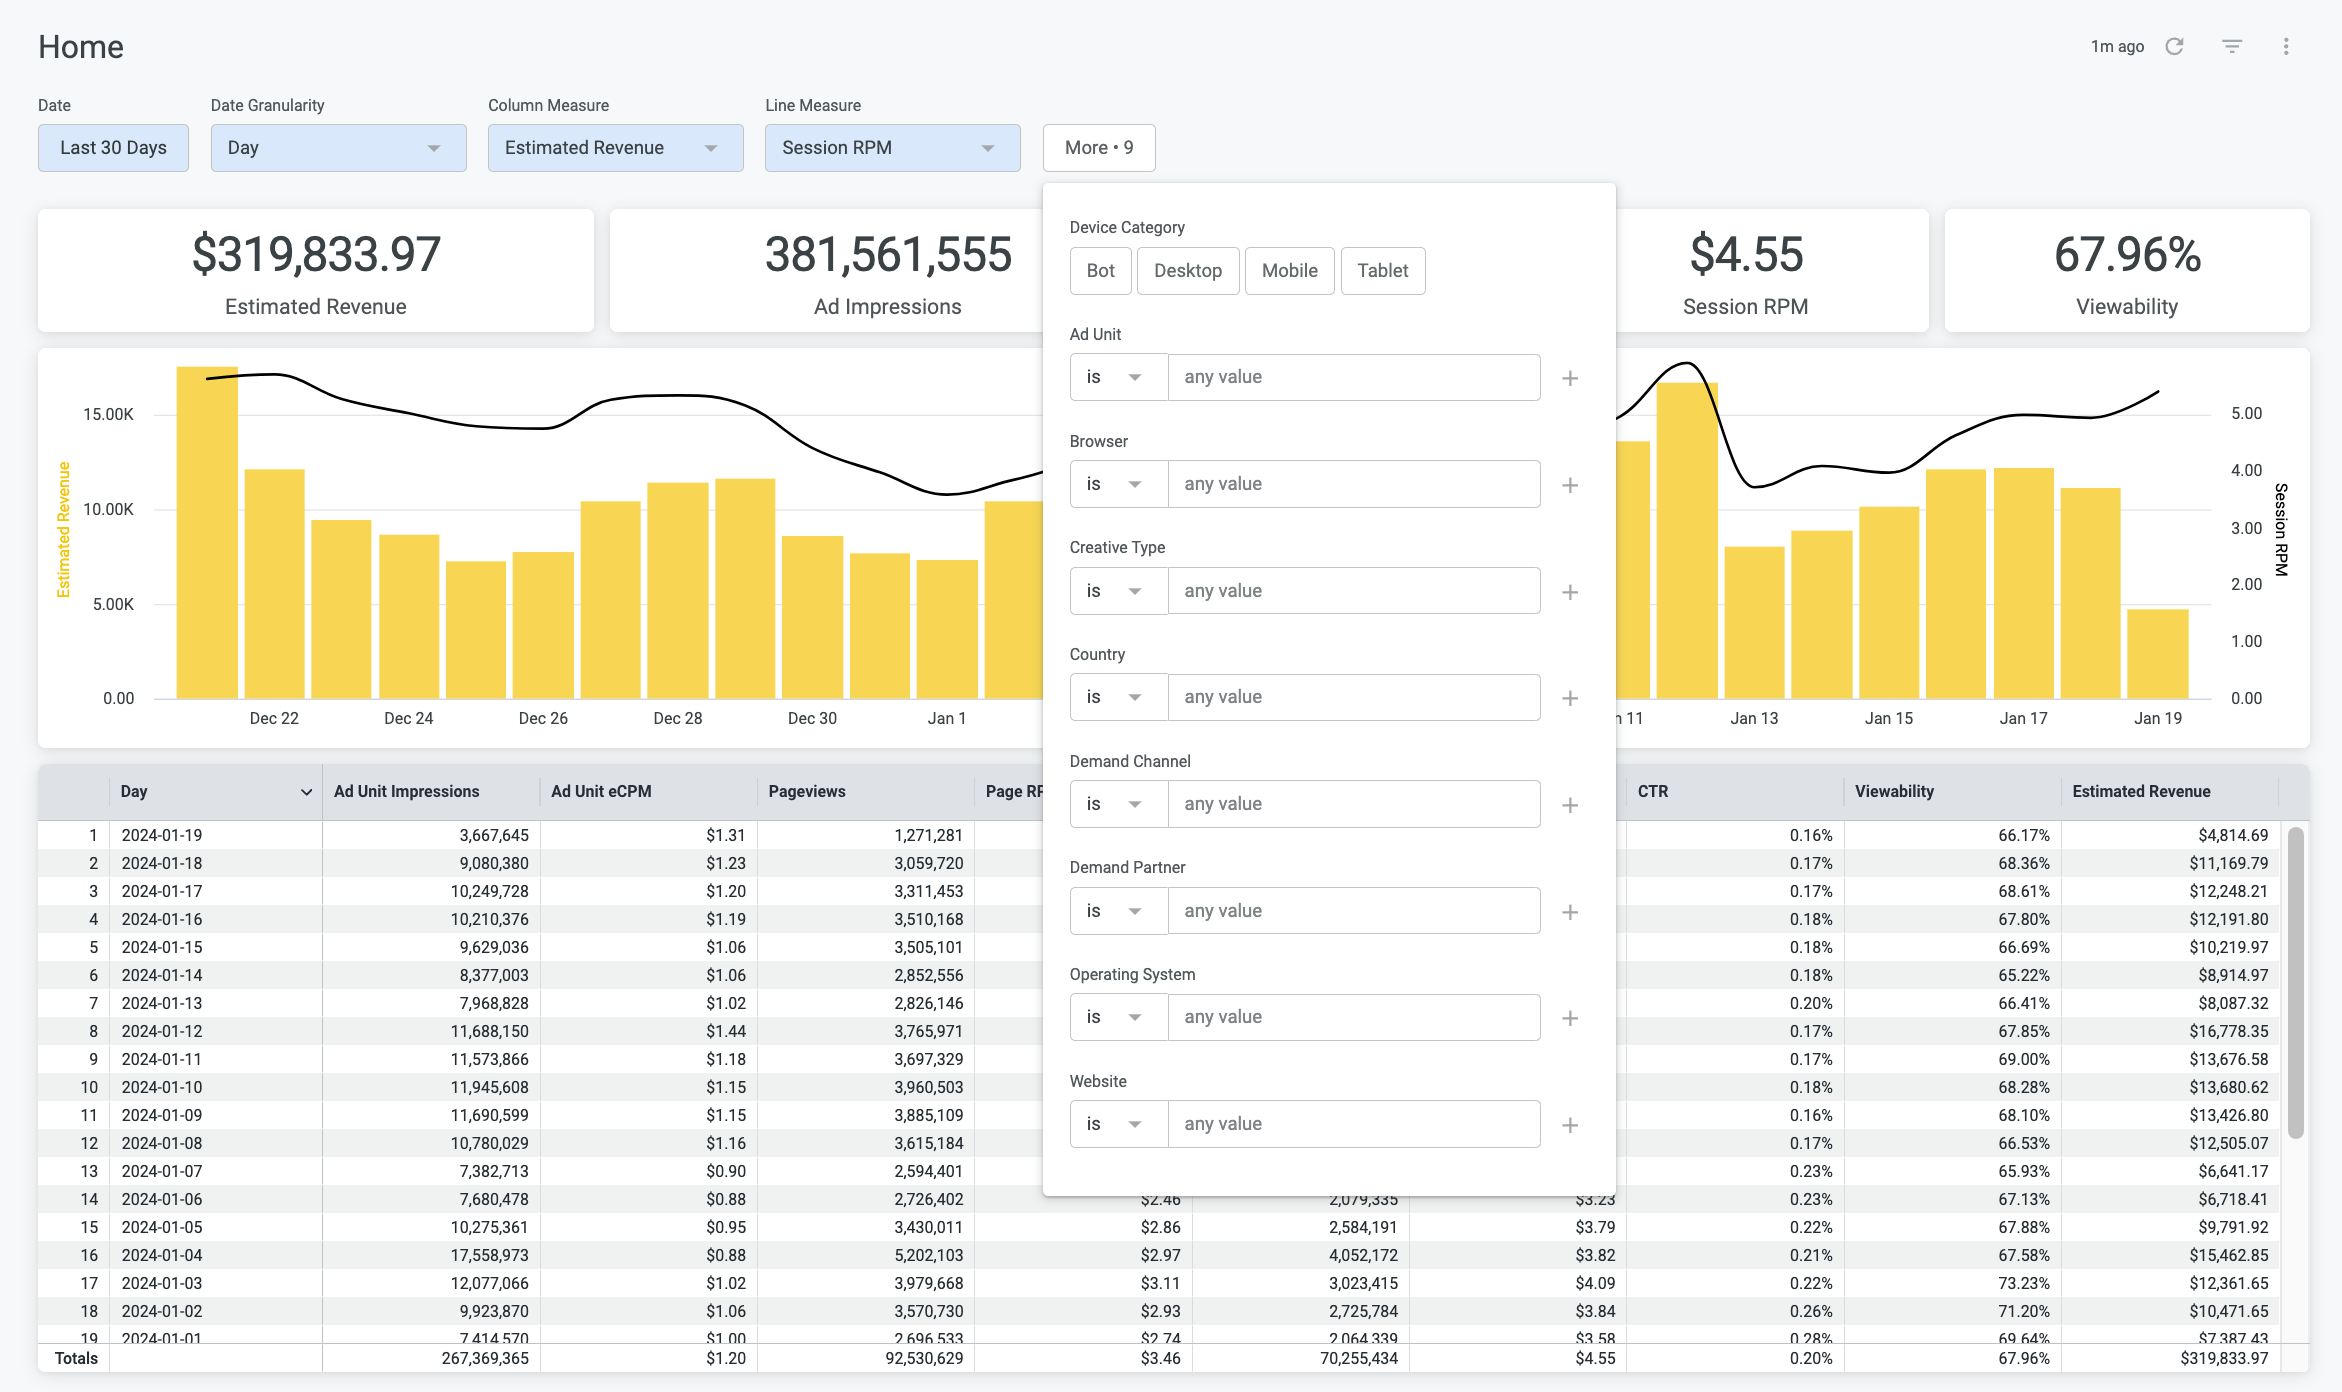Click the Last 30 Days date filter

pos(113,148)
